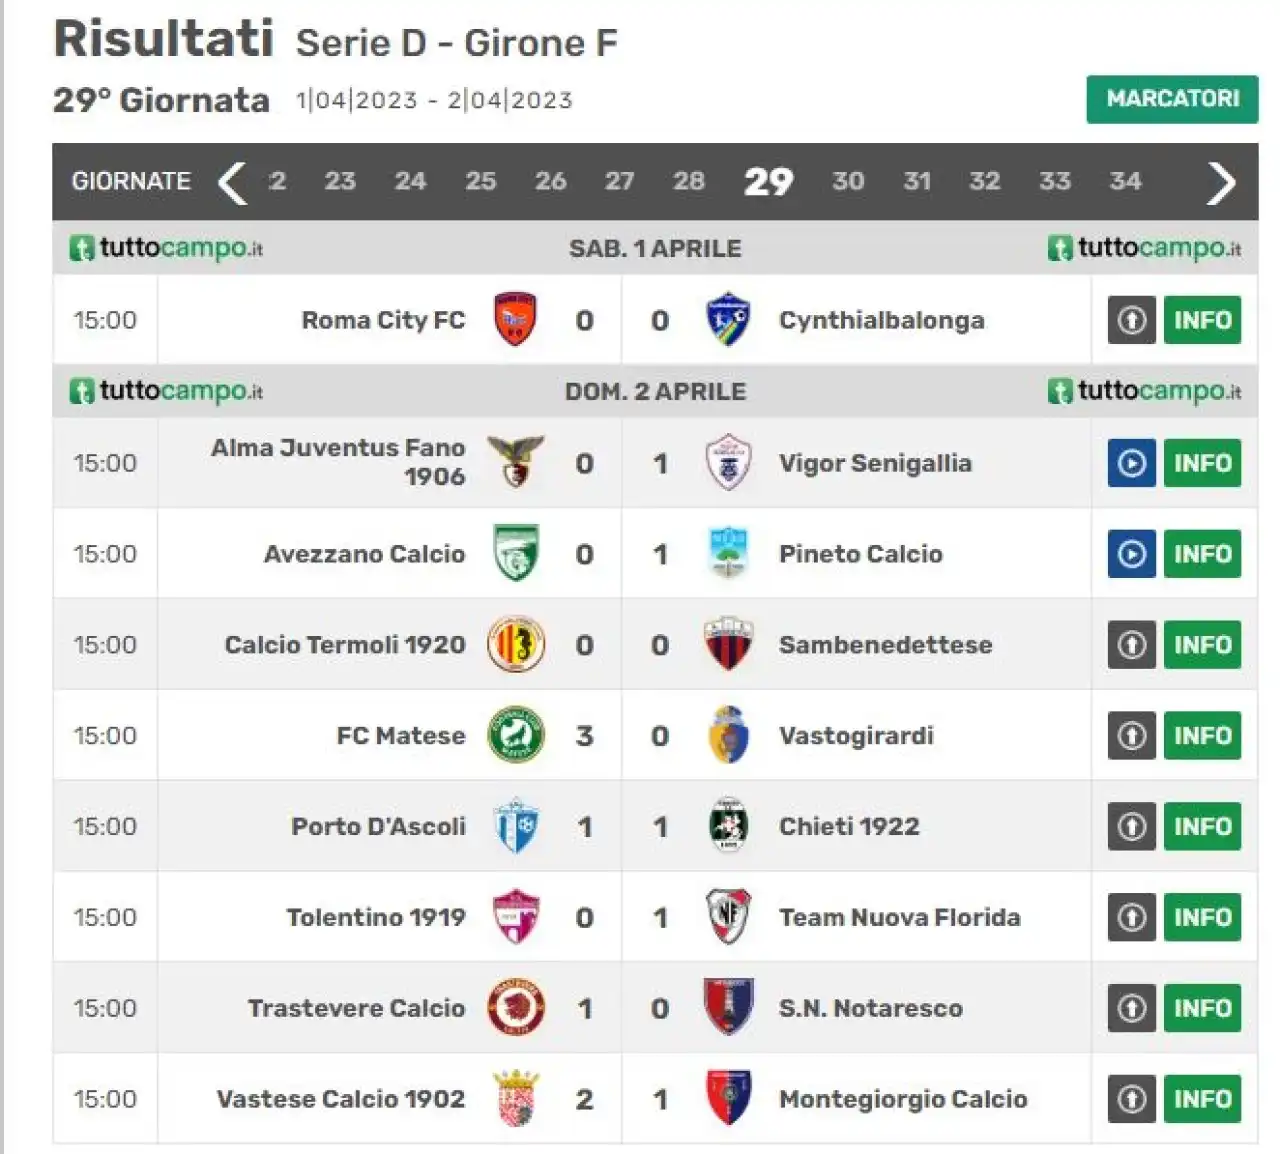Go to previous giornate with left chevron
1280x1154 pixels.
(x=232, y=182)
